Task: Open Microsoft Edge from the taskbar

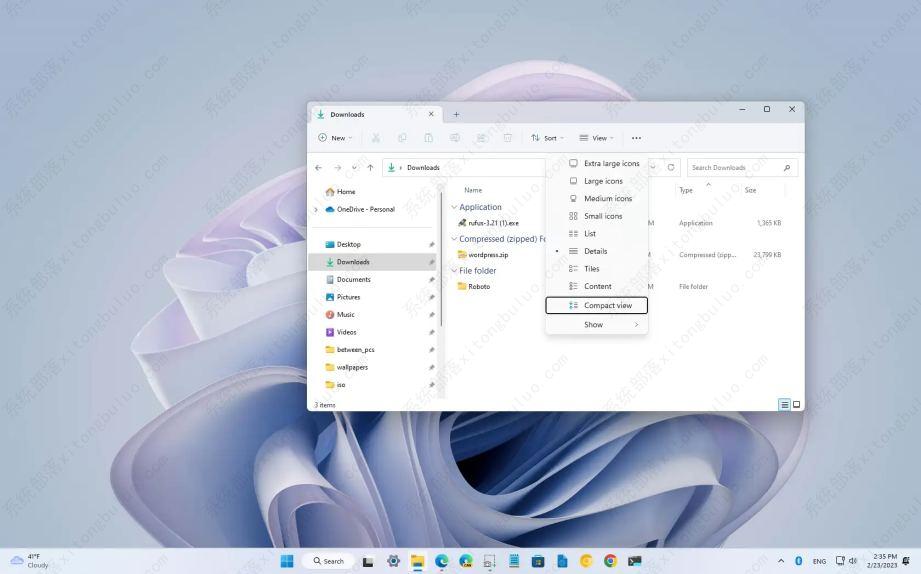Action: click(441, 561)
